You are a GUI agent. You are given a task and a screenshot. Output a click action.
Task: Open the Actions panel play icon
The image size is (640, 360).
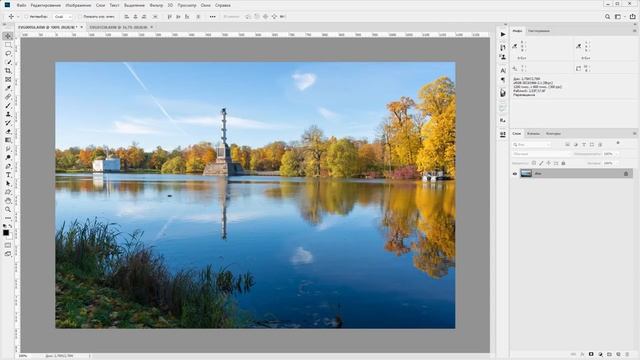coord(503,34)
